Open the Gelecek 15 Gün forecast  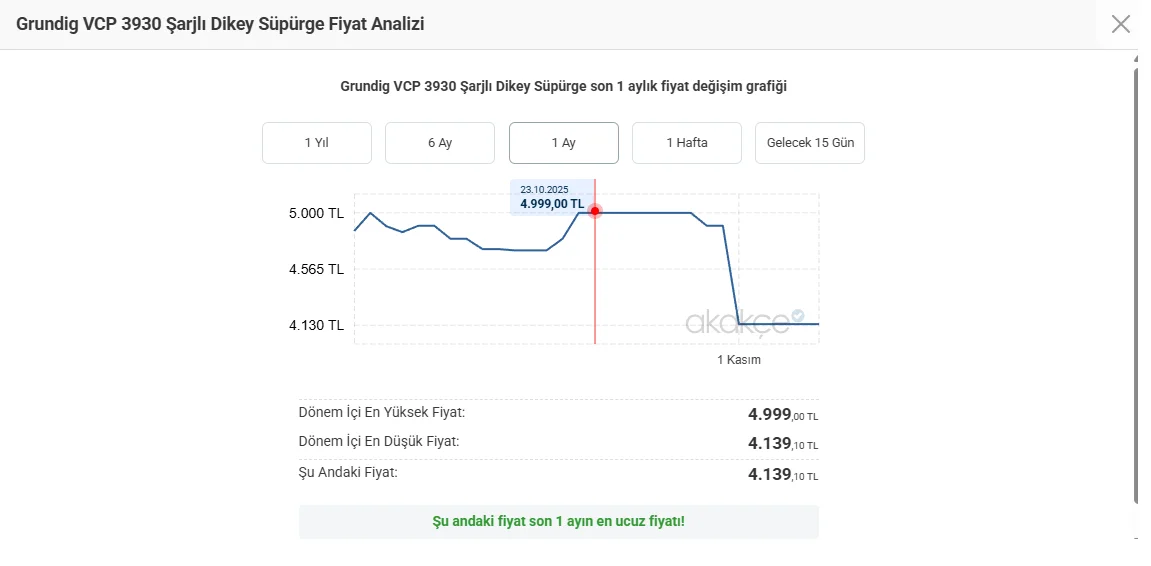(x=809, y=143)
